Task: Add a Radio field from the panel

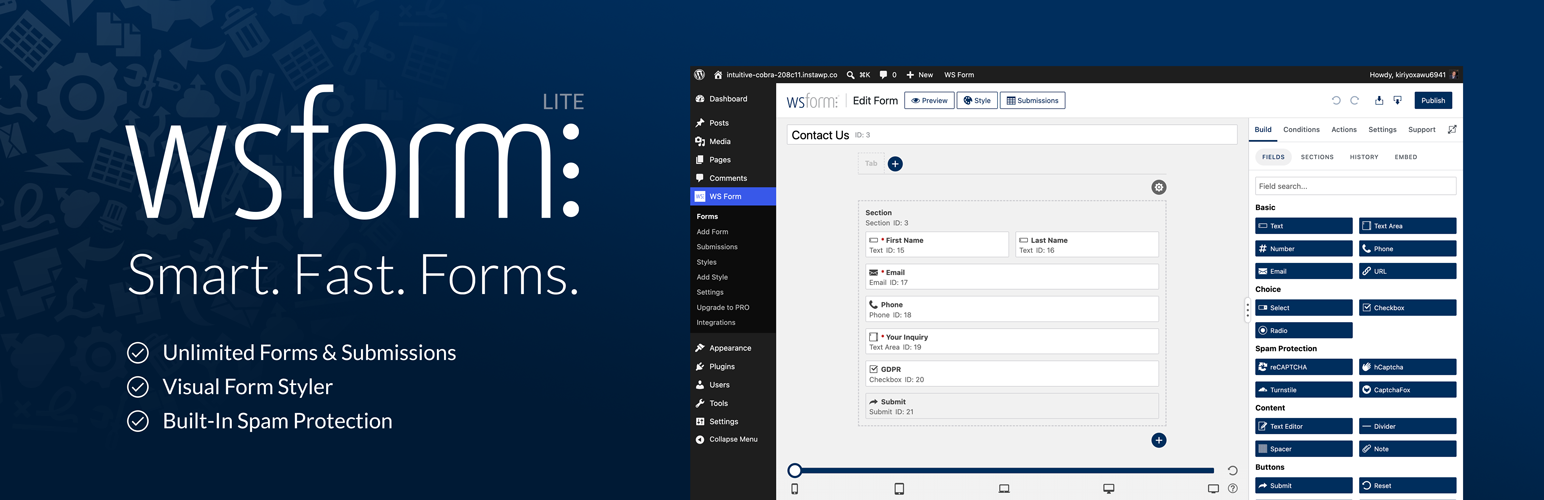Action: point(1304,330)
